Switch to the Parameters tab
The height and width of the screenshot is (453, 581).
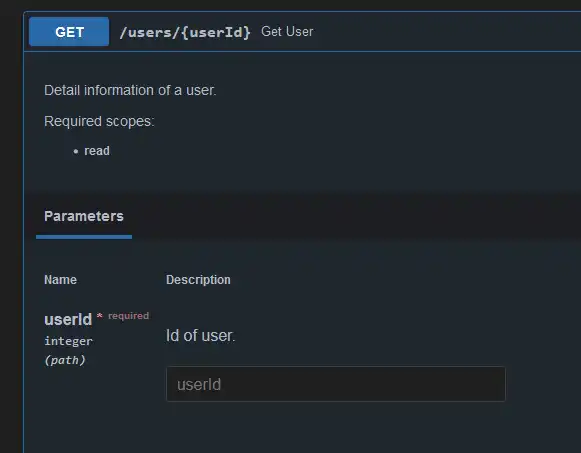point(84,216)
